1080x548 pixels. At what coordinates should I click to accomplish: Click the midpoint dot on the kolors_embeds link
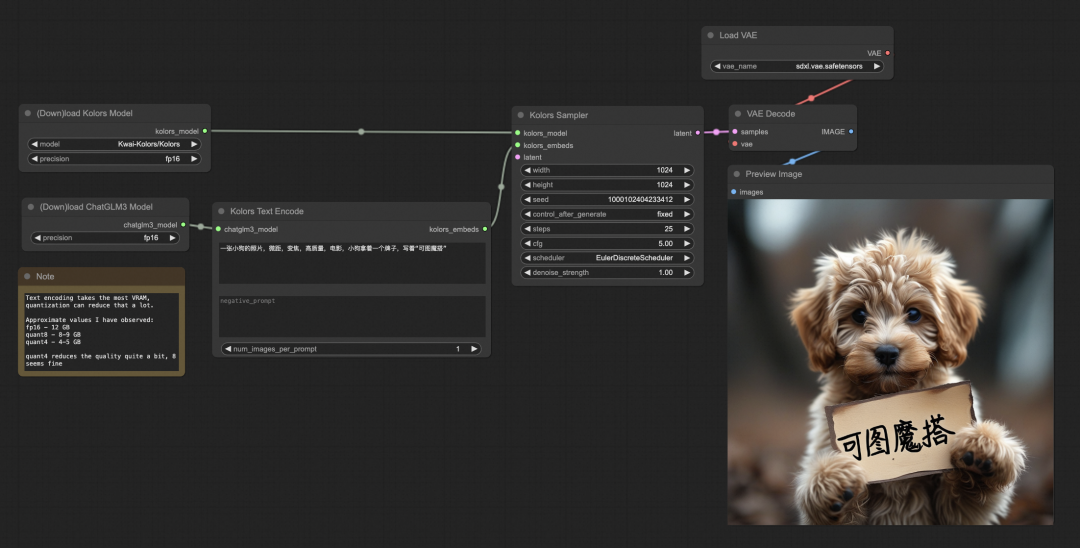(x=501, y=187)
